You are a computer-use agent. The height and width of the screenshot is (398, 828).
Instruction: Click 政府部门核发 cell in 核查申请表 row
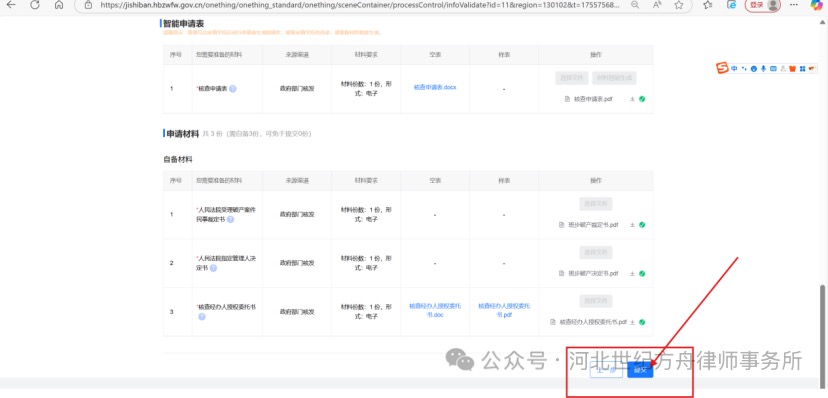point(297,89)
